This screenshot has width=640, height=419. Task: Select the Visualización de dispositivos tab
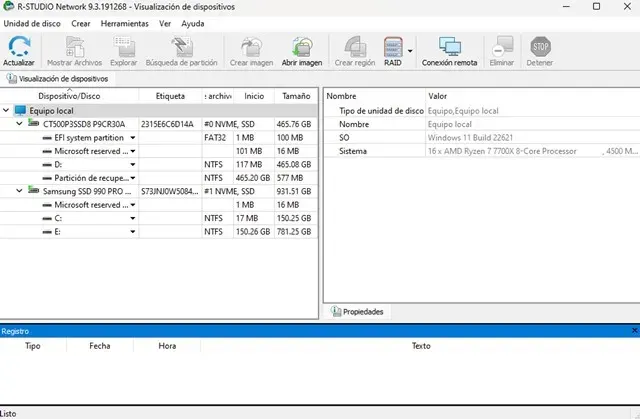[x=58, y=79]
